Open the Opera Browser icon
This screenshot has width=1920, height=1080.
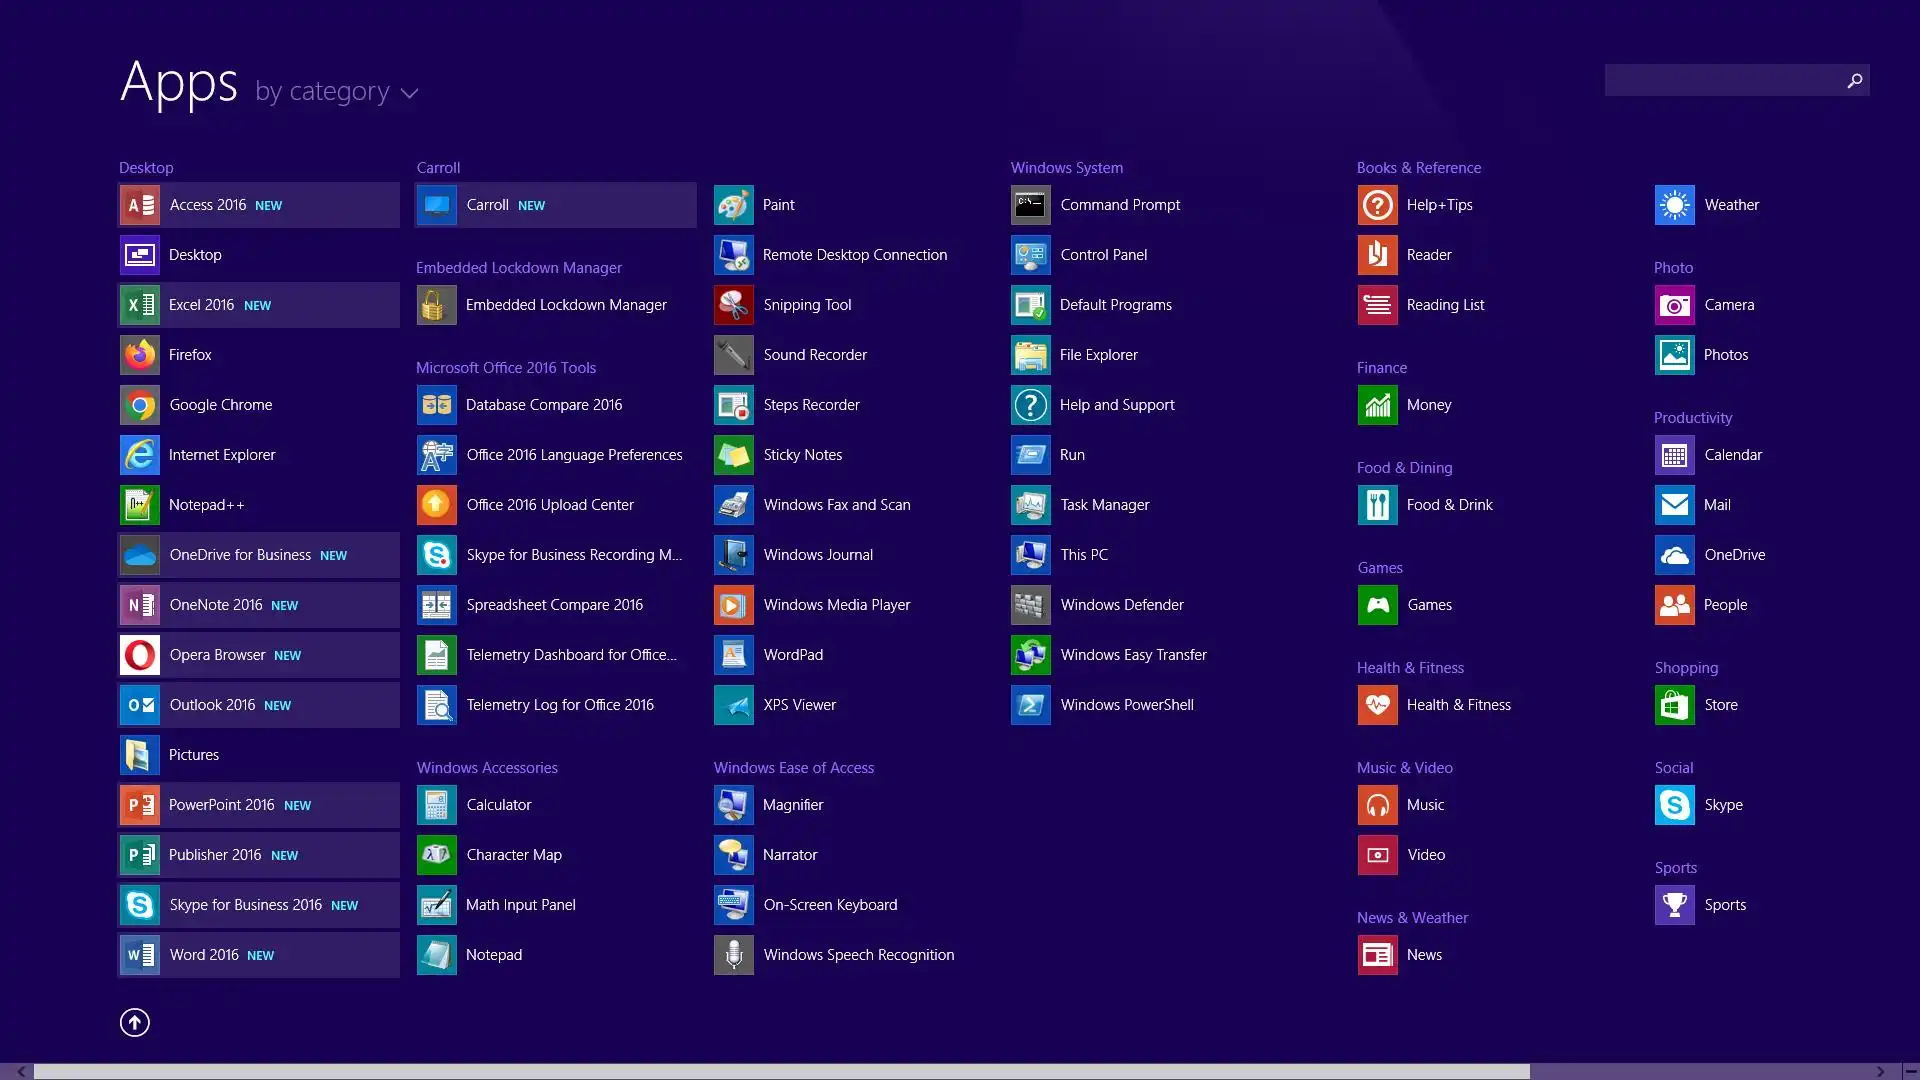coord(139,655)
